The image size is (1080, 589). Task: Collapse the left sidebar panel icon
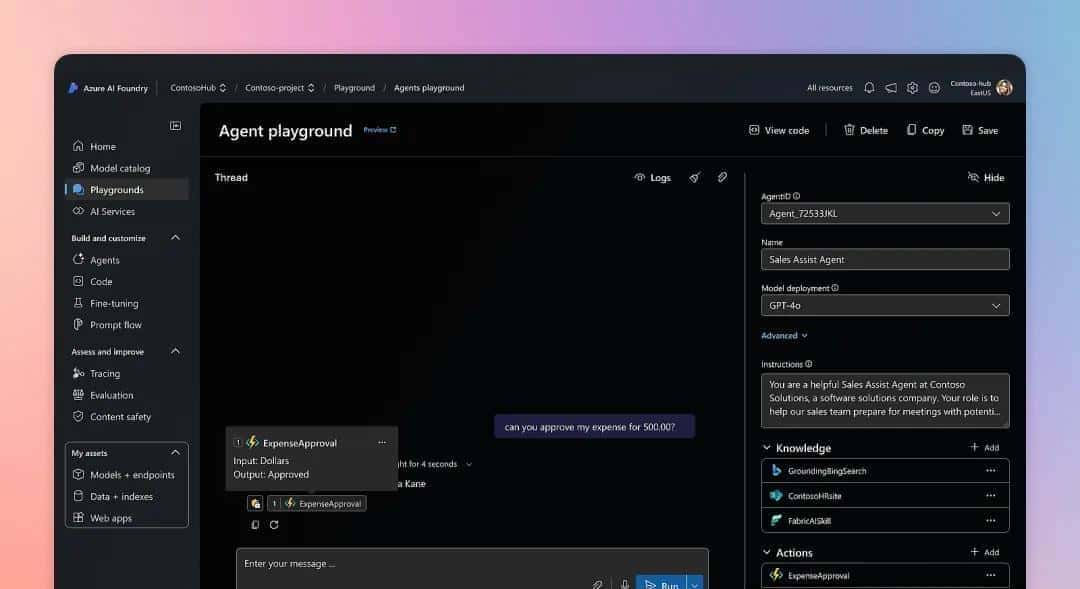(175, 125)
